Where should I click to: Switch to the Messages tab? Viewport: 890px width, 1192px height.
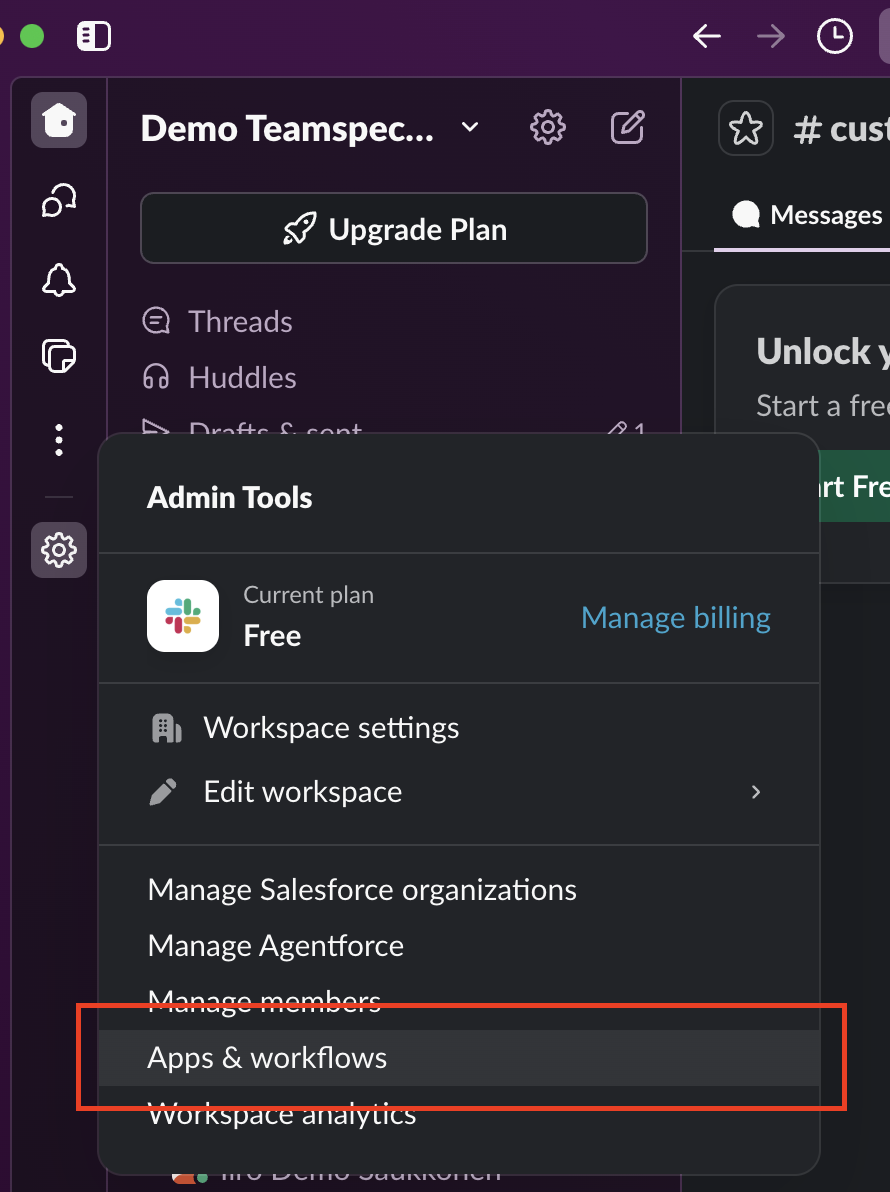click(x=806, y=214)
